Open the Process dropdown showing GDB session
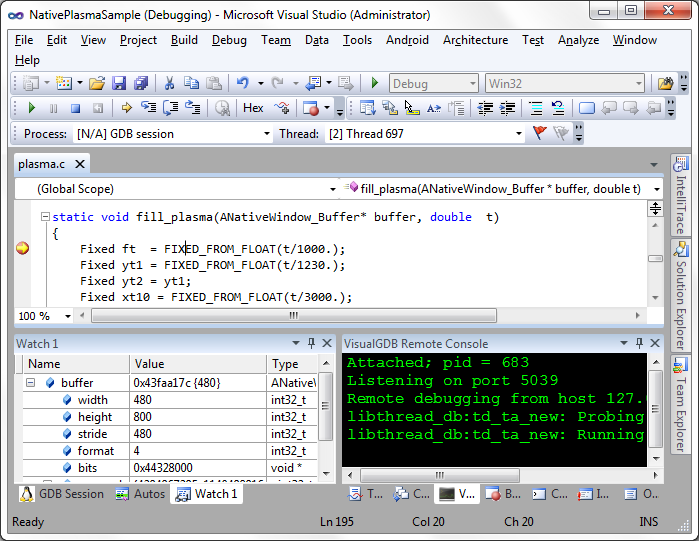 (173, 134)
